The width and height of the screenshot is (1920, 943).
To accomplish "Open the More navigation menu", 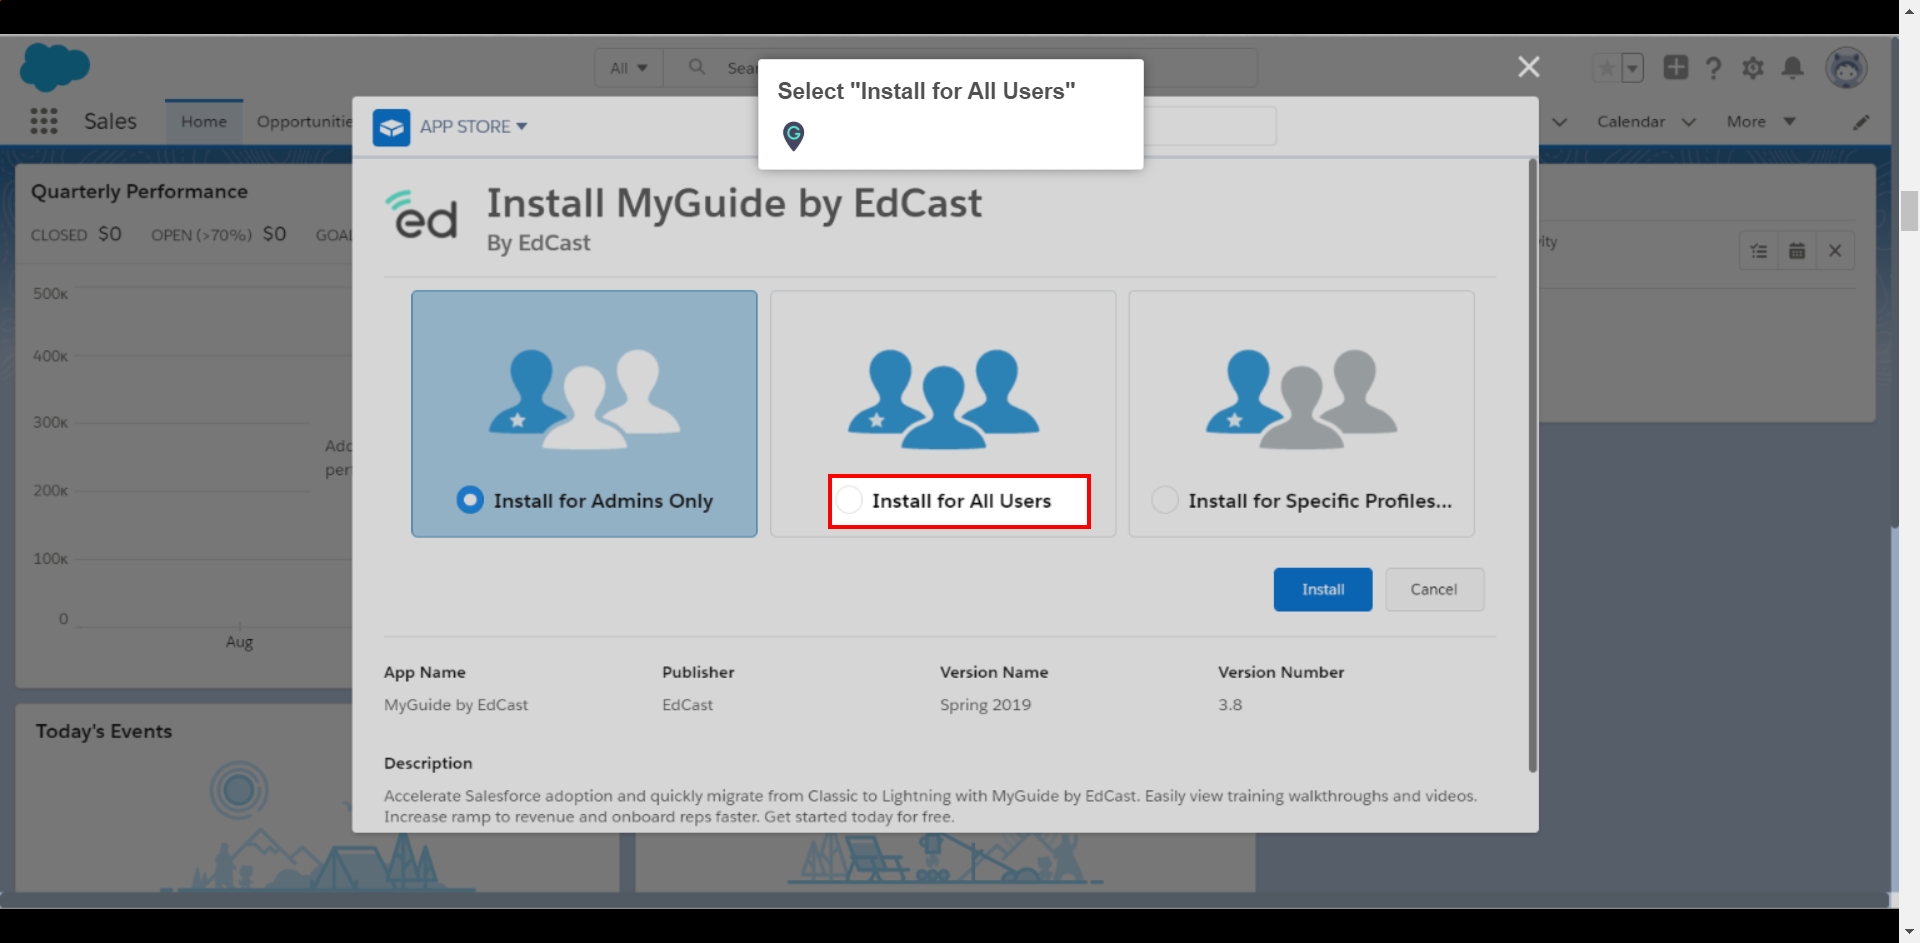I will coord(1761,122).
